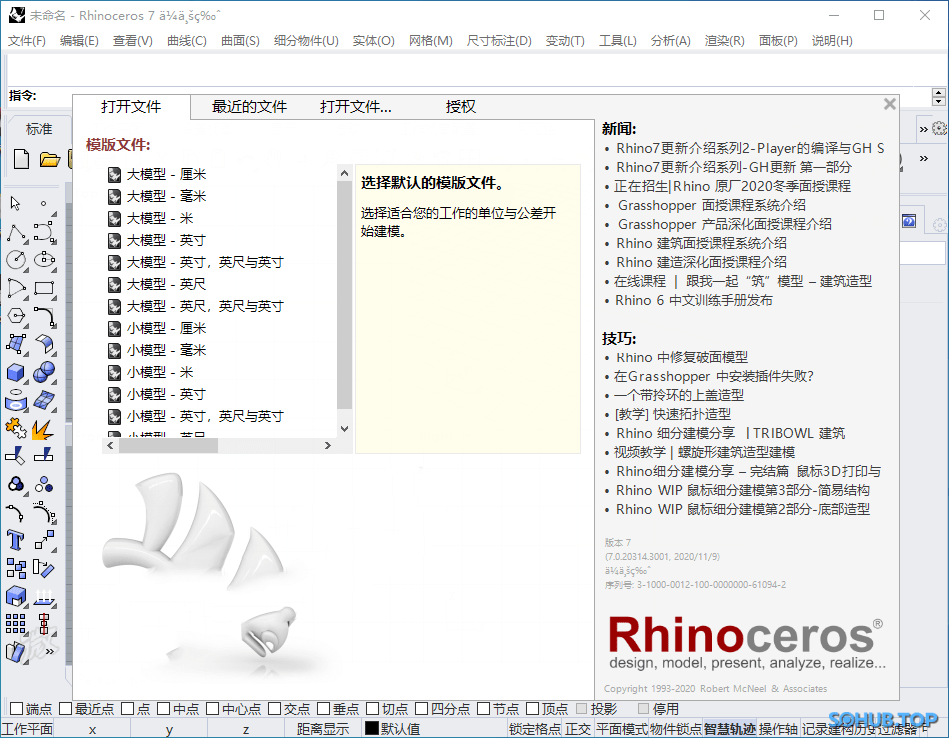Open tip link Rhino 中修复破面模型
949x738 pixels.
click(682, 357)
